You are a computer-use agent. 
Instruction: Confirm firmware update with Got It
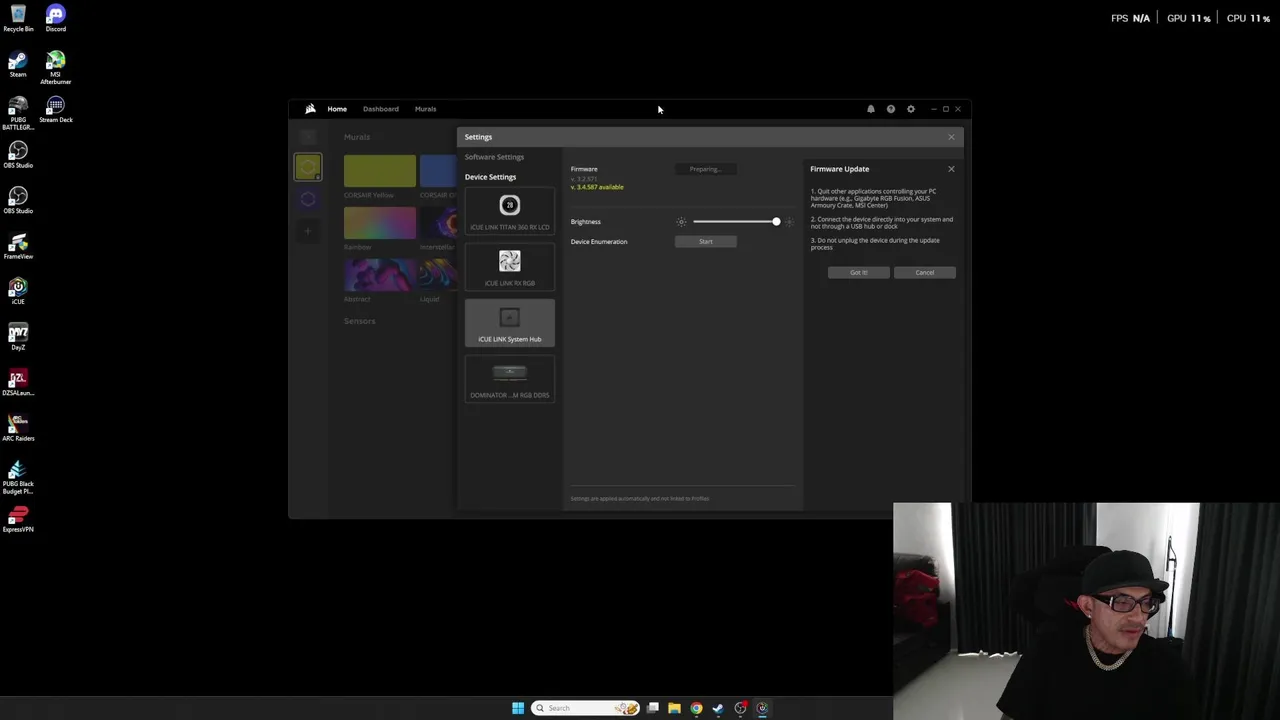tap(858, 273)
